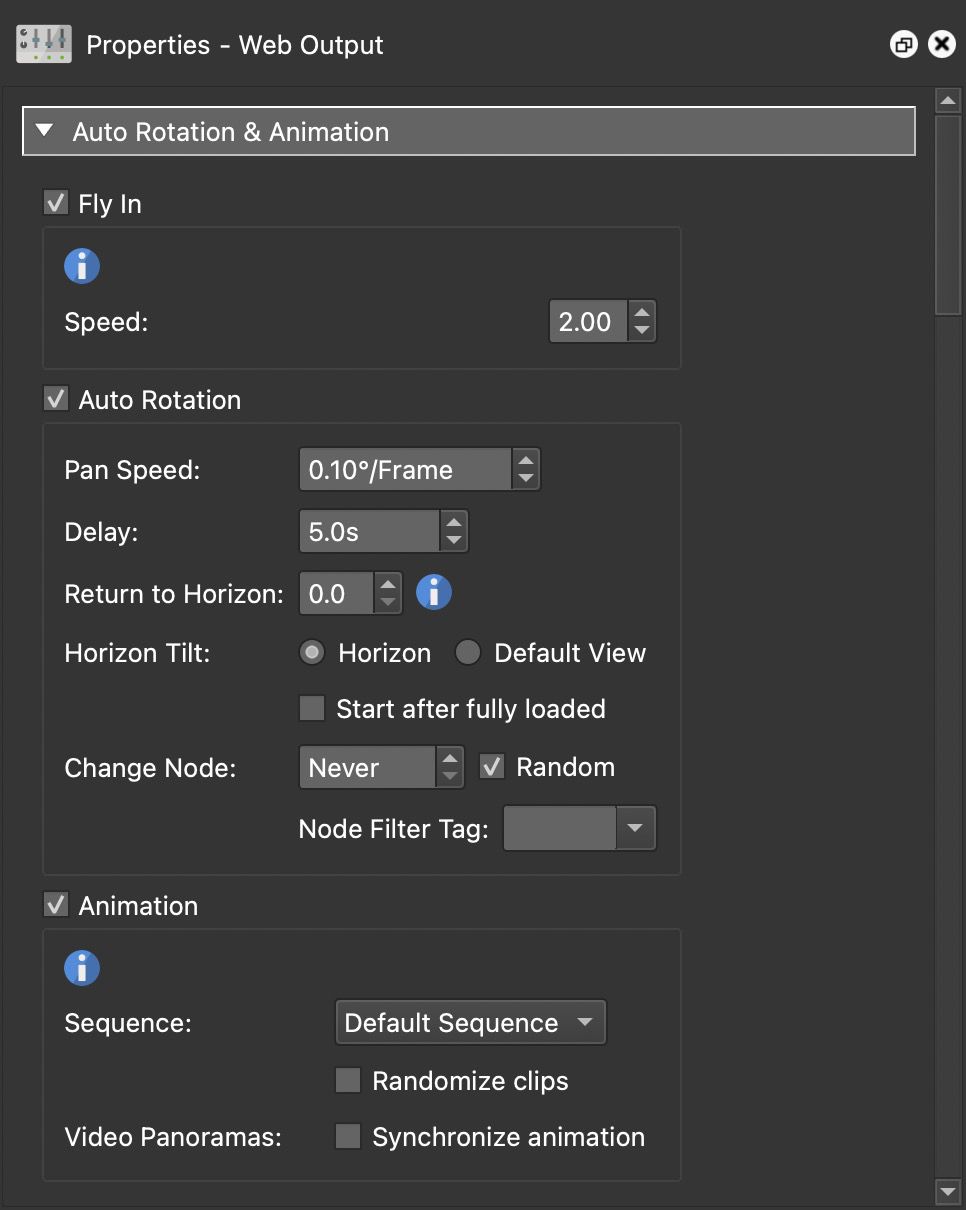Collapse the Auto Rotation & Animation section
The image size is (966, 1210).
tap(43, 131)
